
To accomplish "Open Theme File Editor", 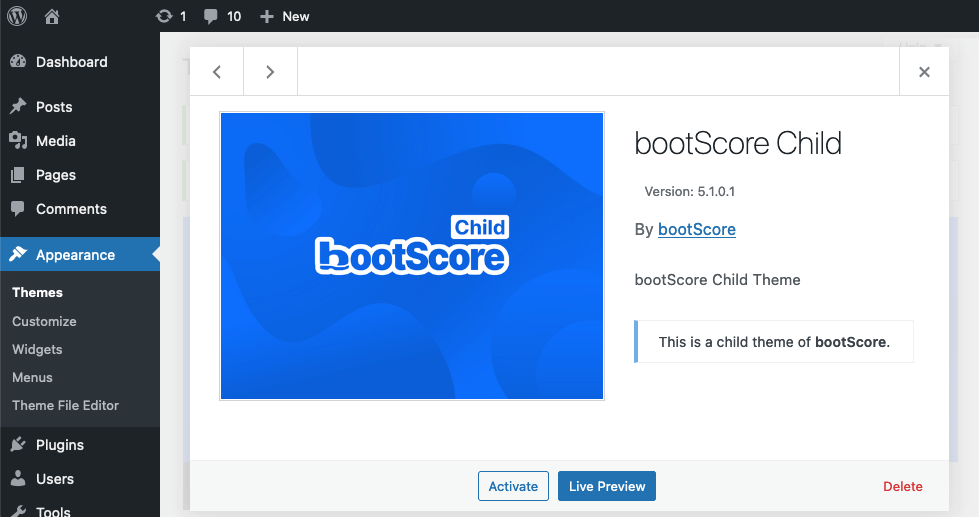I will point(65,405).
